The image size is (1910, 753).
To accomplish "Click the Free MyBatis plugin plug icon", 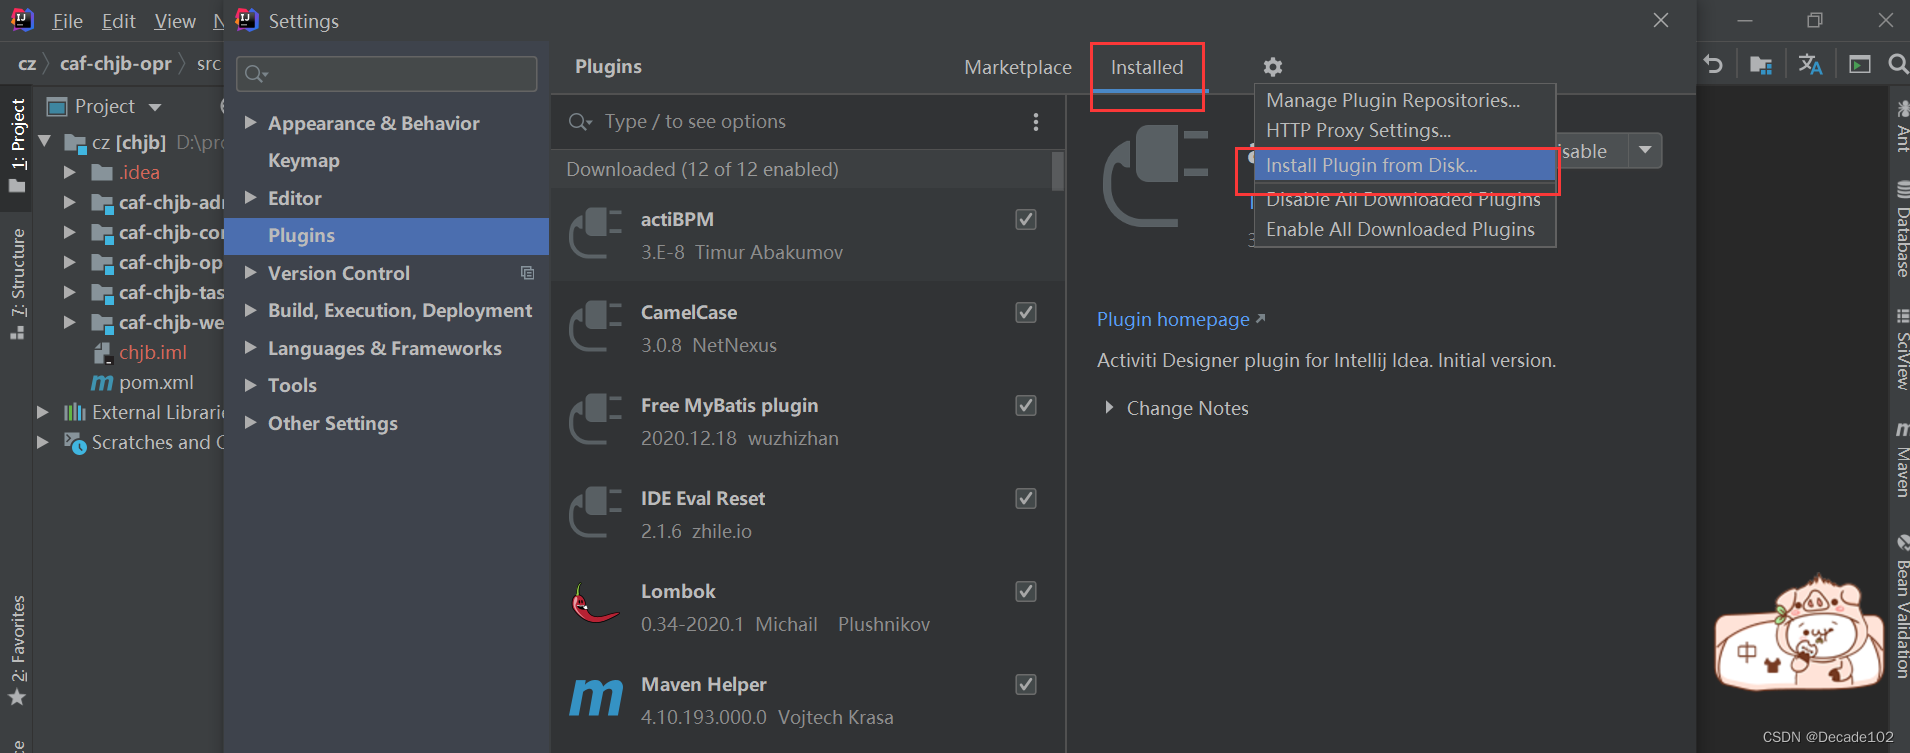I will point(596,419).
